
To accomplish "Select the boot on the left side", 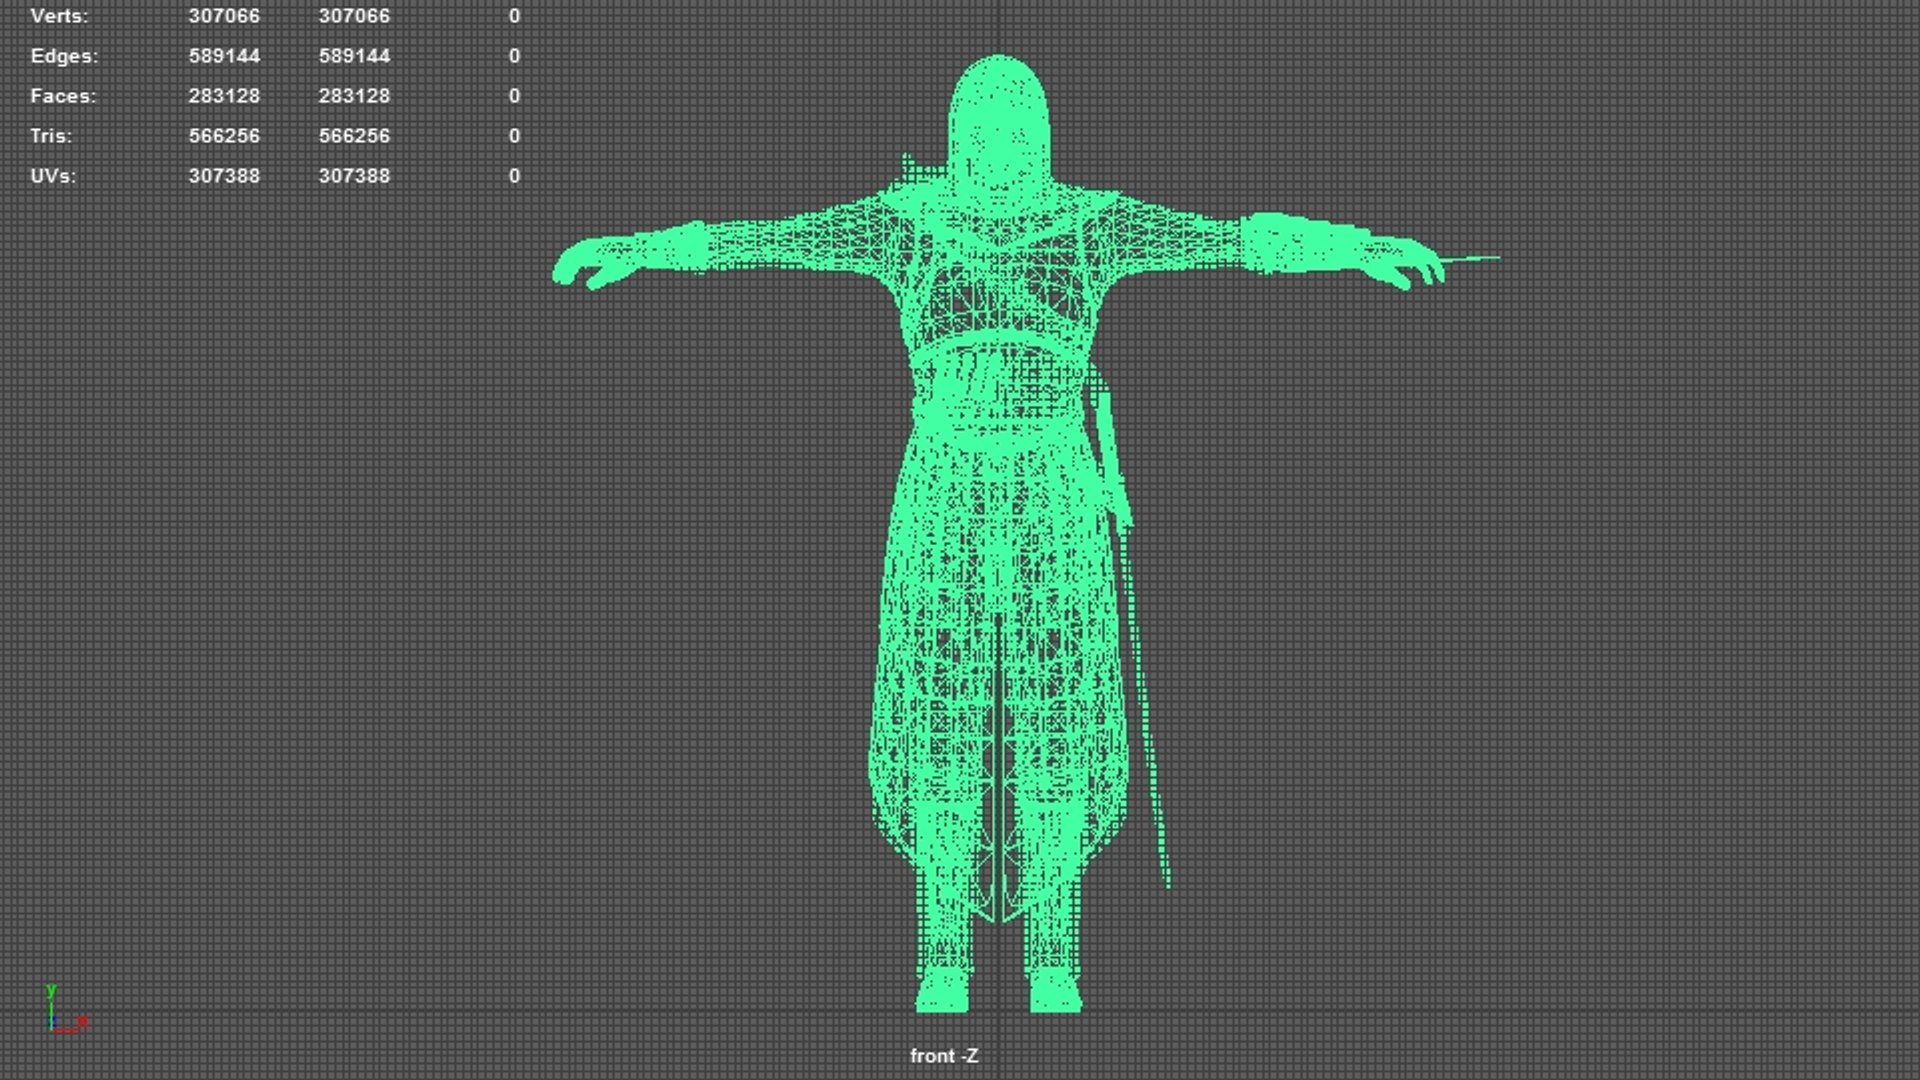I will click(943, 988).
